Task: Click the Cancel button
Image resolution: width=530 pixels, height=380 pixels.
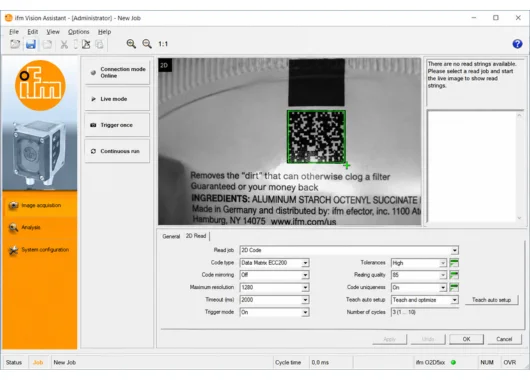Action: (504, 339)
